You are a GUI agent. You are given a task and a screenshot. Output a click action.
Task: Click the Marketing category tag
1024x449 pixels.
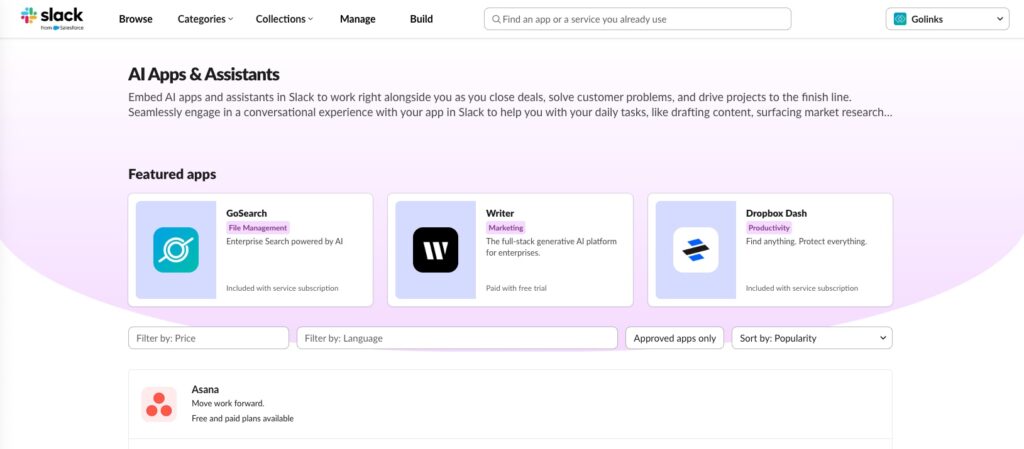coord(506,228)
